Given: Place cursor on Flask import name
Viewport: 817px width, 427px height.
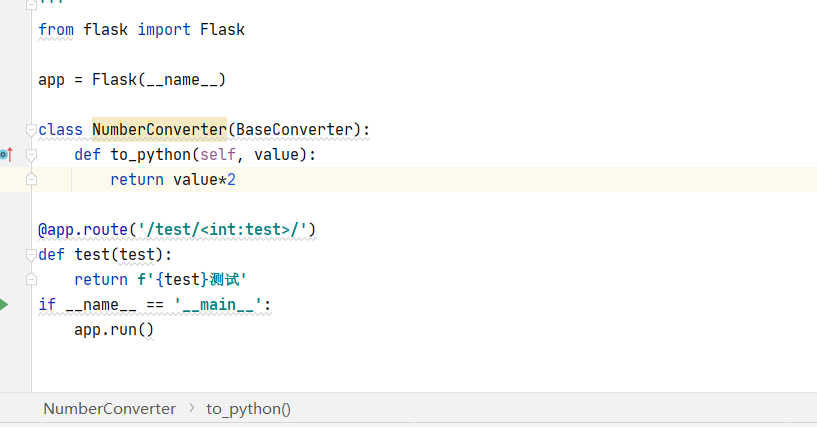Looking at the screenshot, I should click(222, 30).
